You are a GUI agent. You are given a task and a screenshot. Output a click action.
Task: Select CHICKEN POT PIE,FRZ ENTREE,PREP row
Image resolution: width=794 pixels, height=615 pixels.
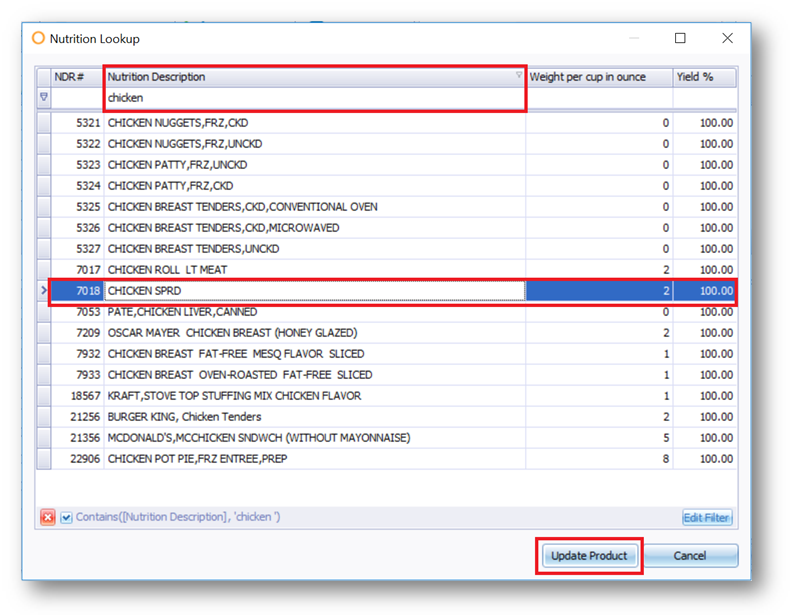(315, 459)
